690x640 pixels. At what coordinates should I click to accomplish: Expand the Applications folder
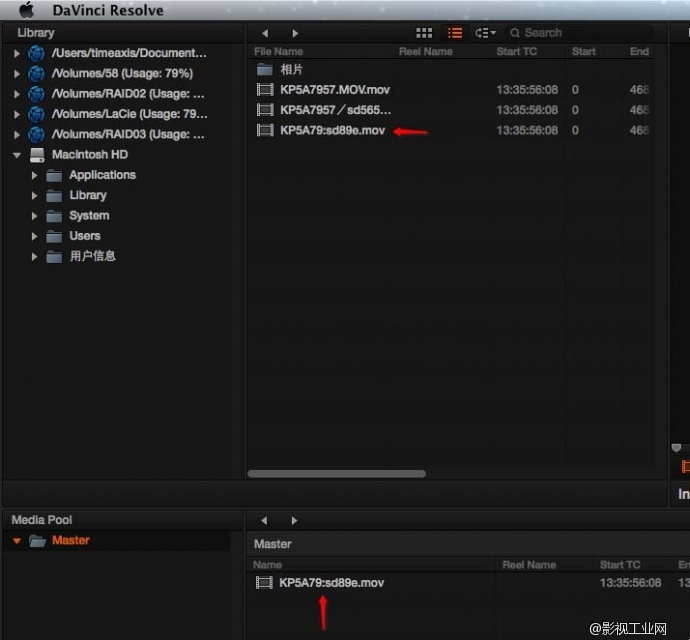pyautogui.click(x=35, y=175)
